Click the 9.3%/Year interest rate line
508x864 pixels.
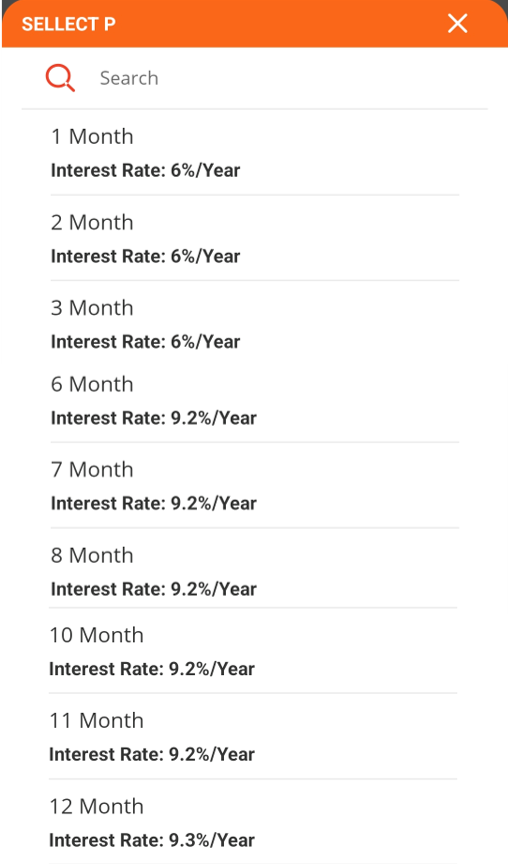(x=152, y=840)
